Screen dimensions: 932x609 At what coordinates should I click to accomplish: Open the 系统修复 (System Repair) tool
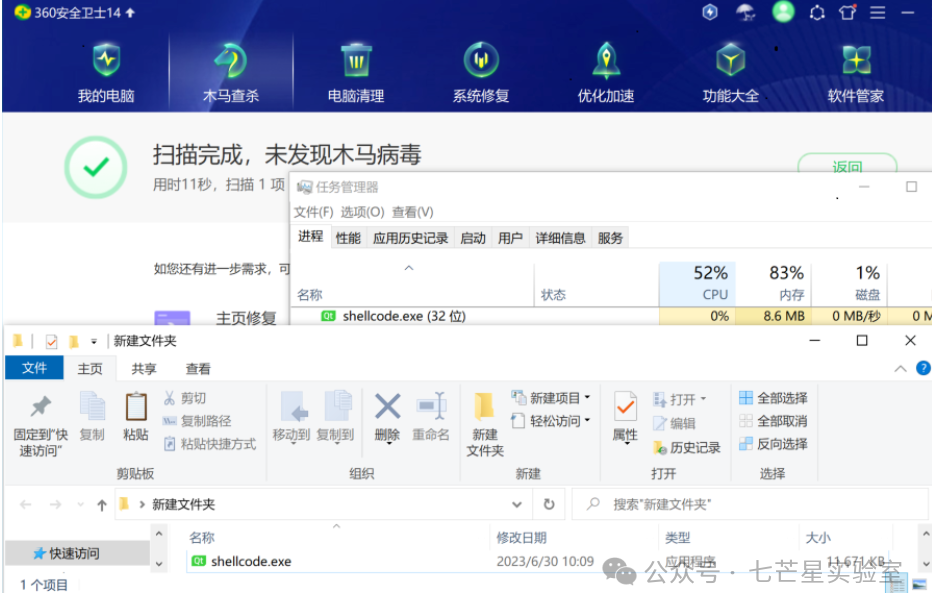(481, 70)
